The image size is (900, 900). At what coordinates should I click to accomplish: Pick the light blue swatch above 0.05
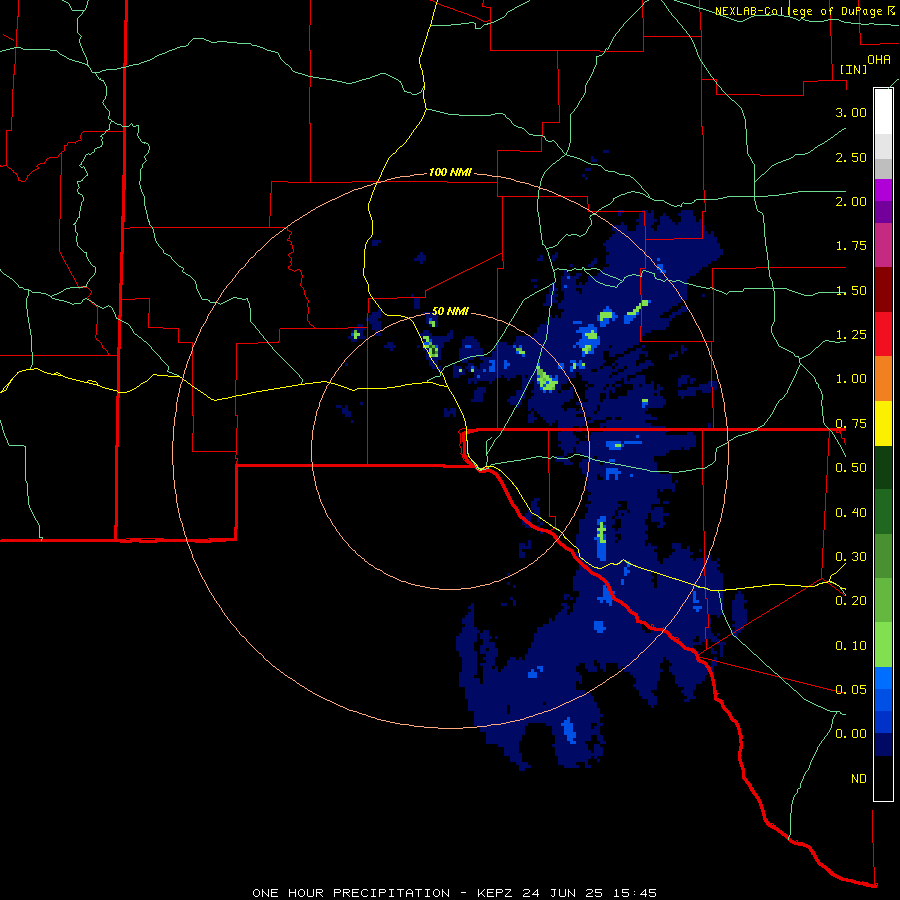pos(883,678)
